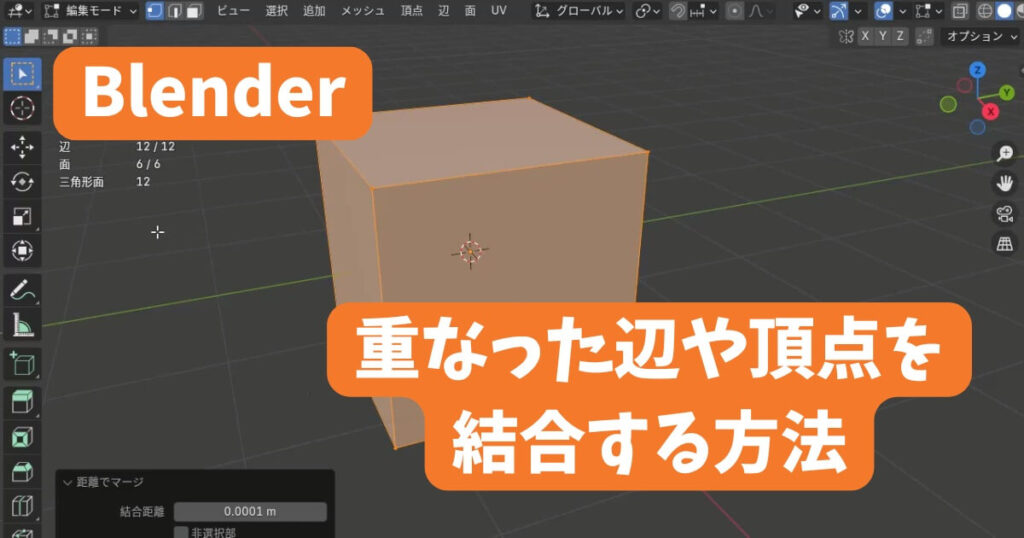Open the overlays settings dropdown arrow
Image resolution: width=1024 pixels, height=538 pixels.
click(x=903, y=10)
